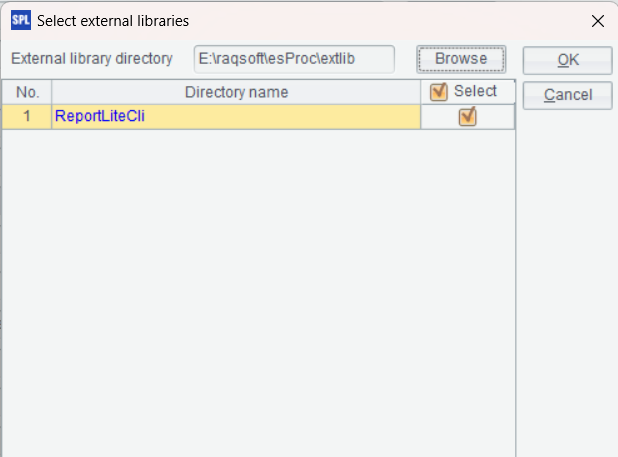Click the SPL application icon in title bar
The width and height of the screenshot is (618, 457).
21,20
